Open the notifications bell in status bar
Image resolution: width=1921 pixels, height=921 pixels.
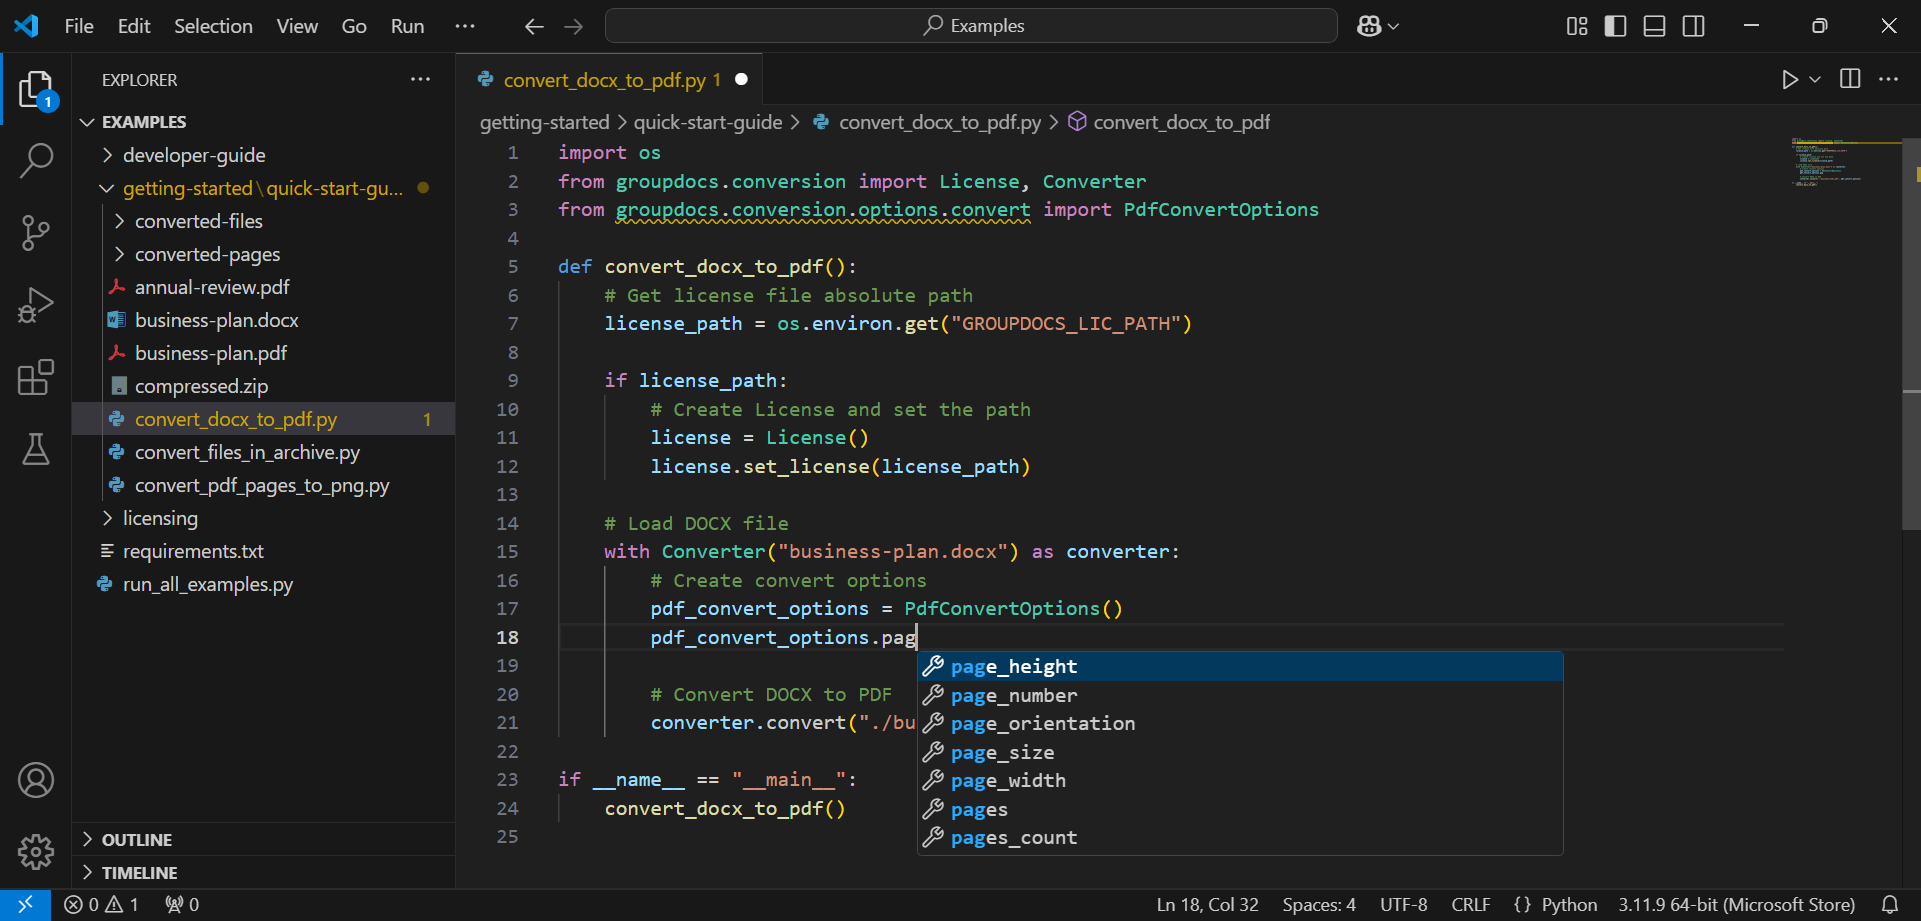click(x=1889, y=904)
